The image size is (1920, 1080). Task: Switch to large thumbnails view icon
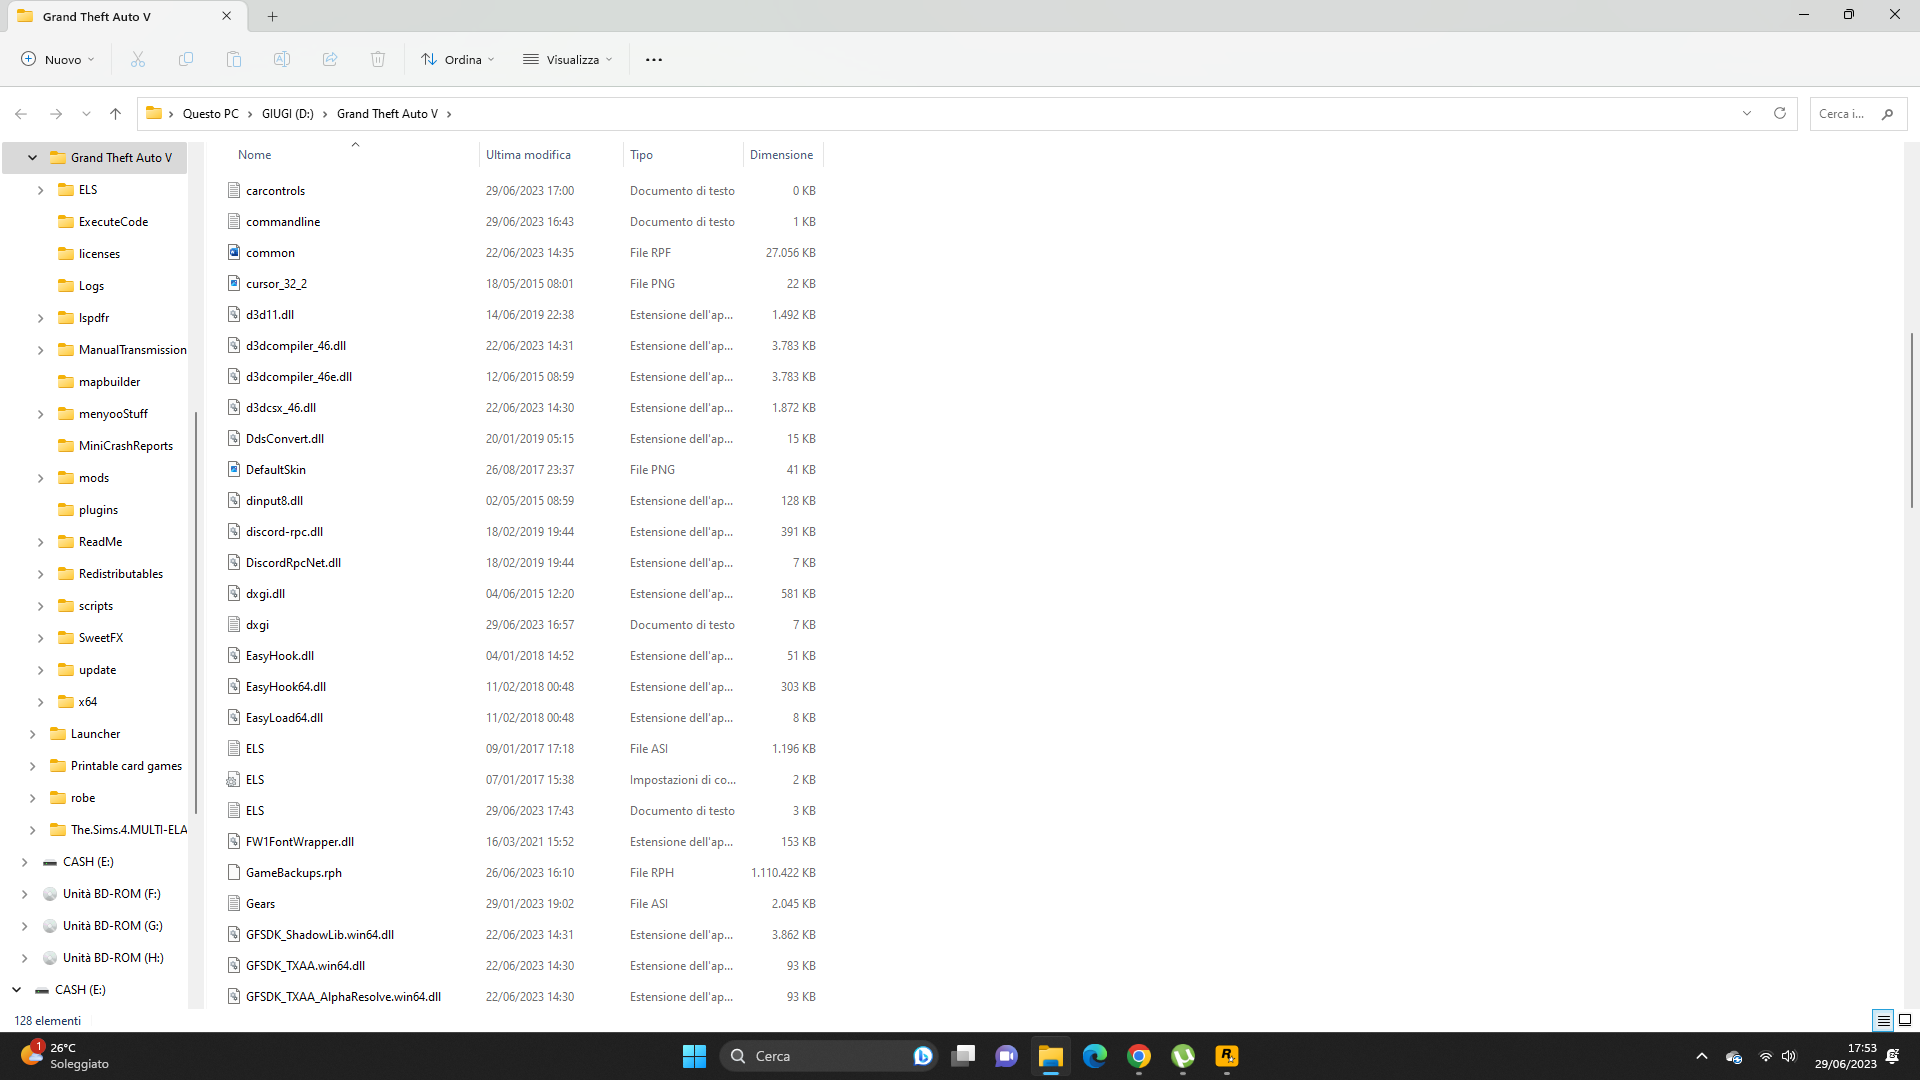click(x=1905, y=1020)
